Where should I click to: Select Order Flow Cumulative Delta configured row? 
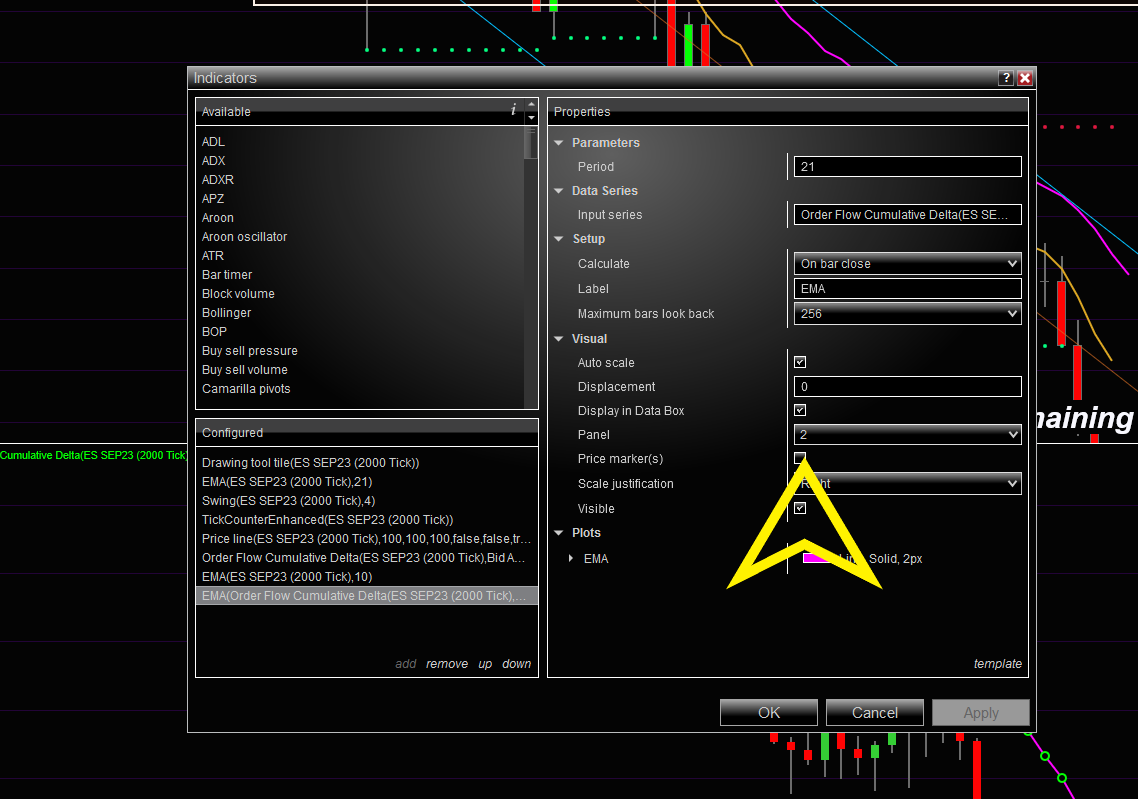point(367,557)
